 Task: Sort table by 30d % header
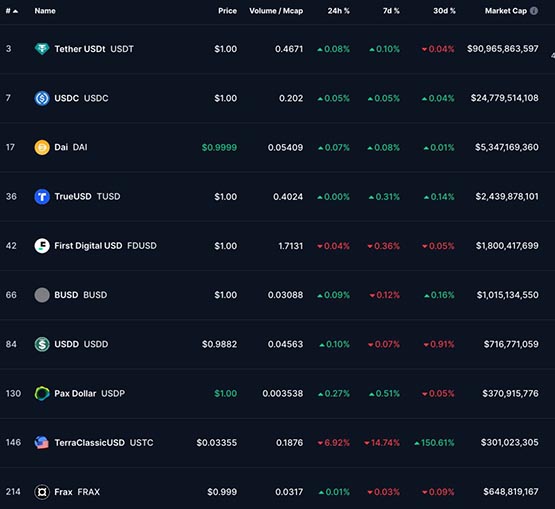click(444, 11)
